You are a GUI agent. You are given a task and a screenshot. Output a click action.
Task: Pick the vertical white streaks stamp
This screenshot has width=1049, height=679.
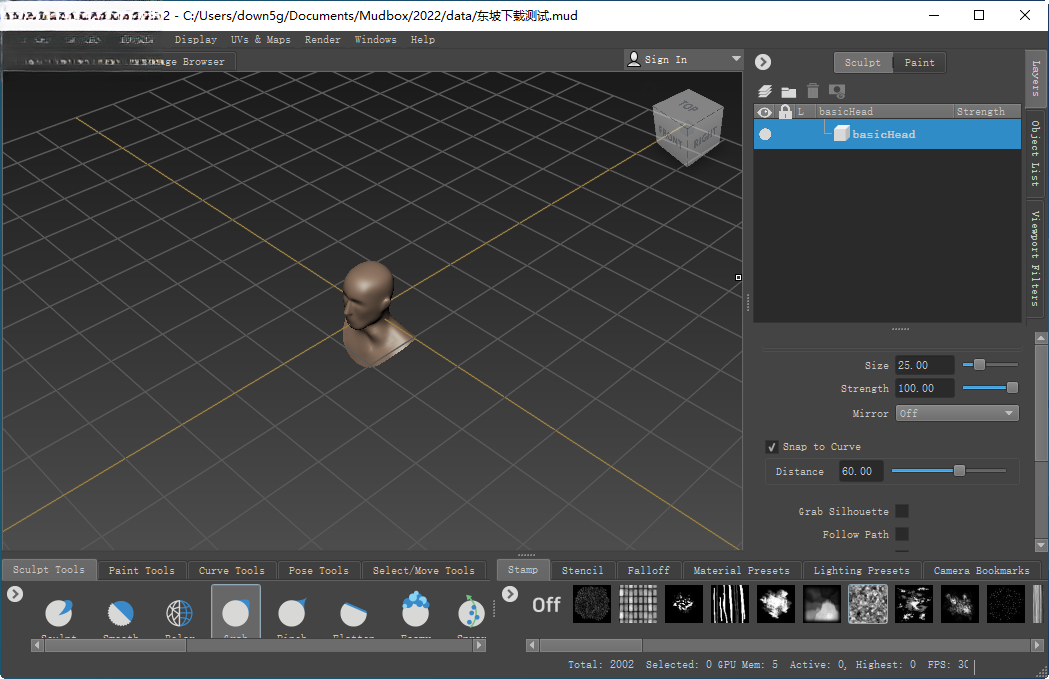click(730, 604)
